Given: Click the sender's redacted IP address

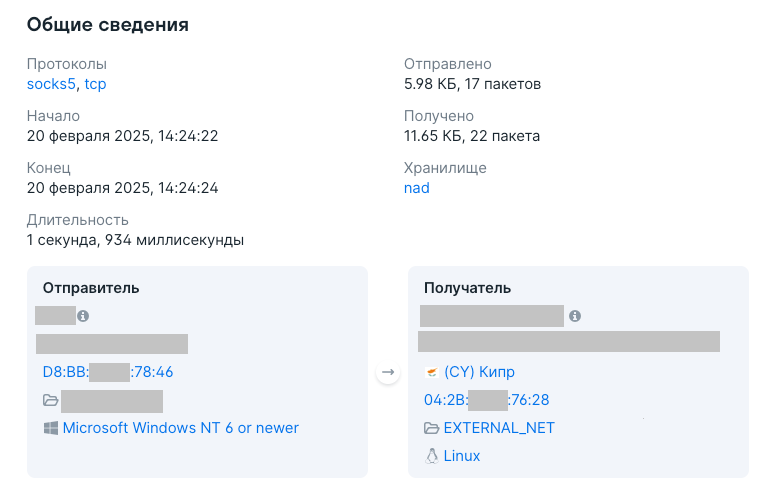Looking at the screenshot, I should pos(112,344).
